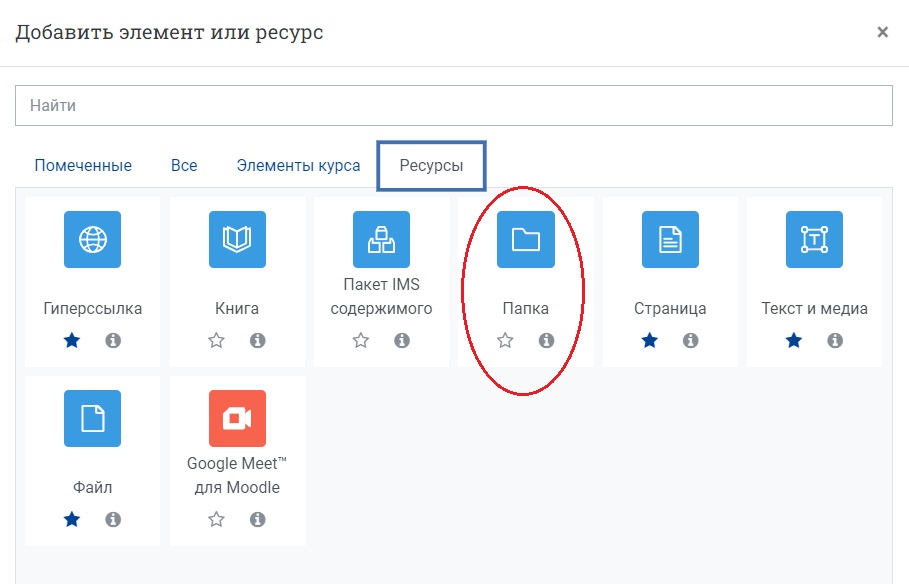Click the Книга label
This screenshot has width=909, height=584.
[x=237, y=309]
